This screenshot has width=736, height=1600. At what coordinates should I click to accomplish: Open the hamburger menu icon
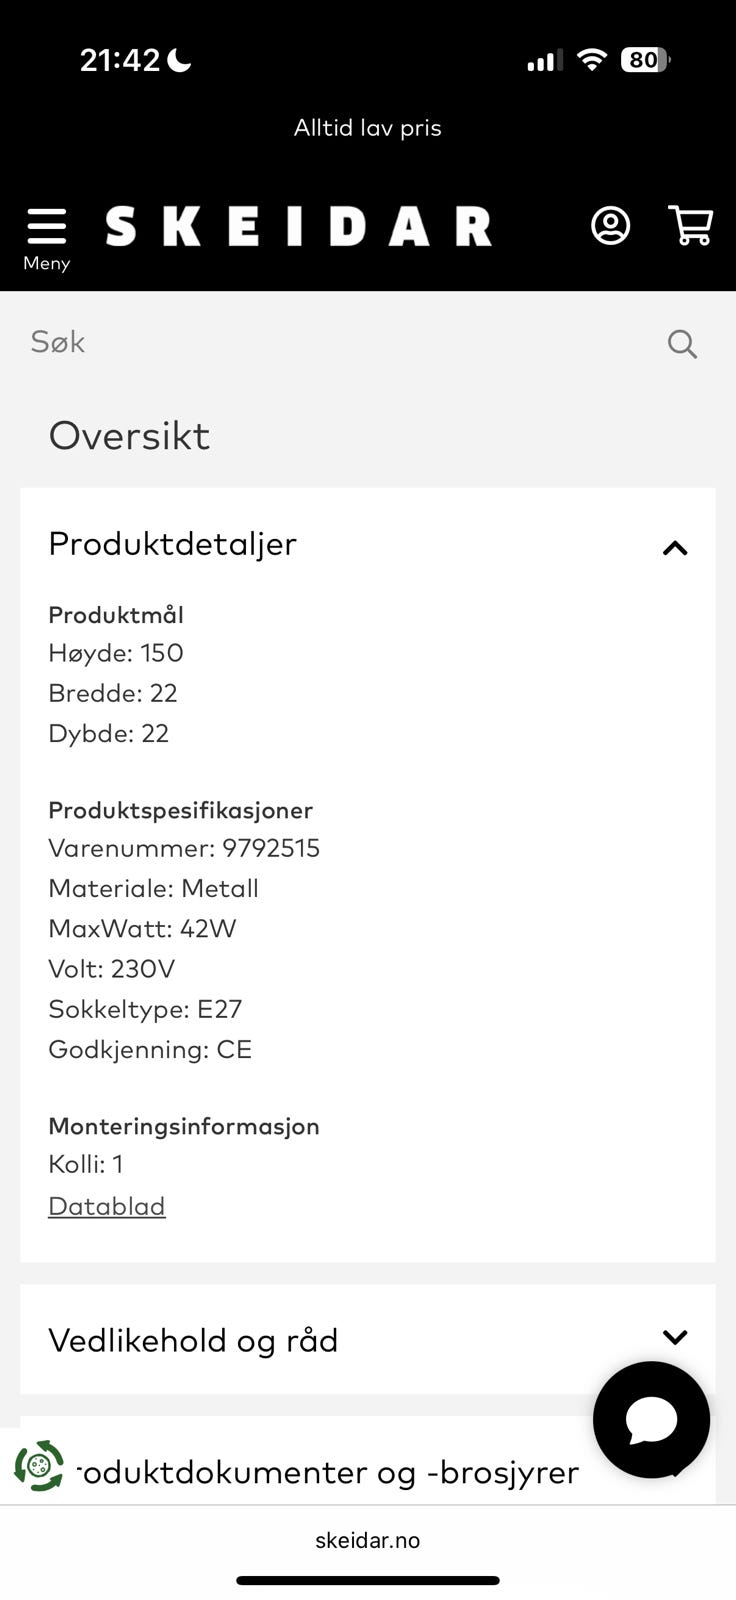[x=46, y=226]
